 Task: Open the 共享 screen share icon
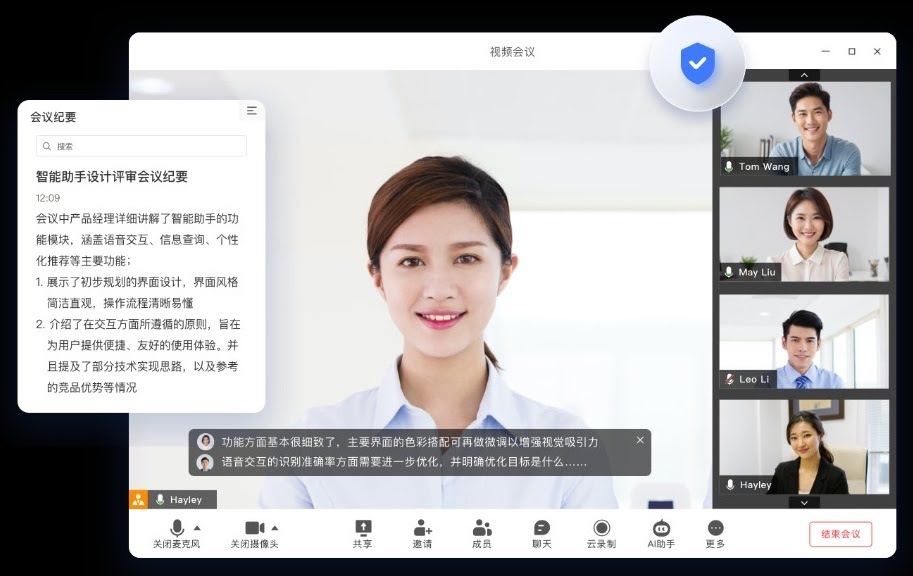point(363,527)
